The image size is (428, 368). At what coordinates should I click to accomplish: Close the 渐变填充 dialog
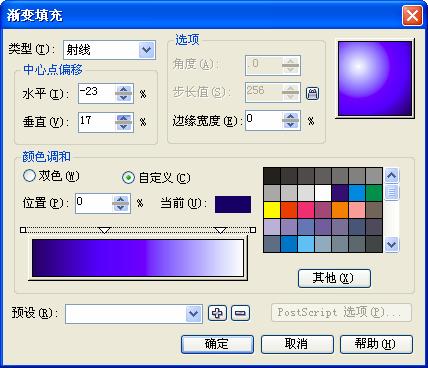click(x=412, y=15)
